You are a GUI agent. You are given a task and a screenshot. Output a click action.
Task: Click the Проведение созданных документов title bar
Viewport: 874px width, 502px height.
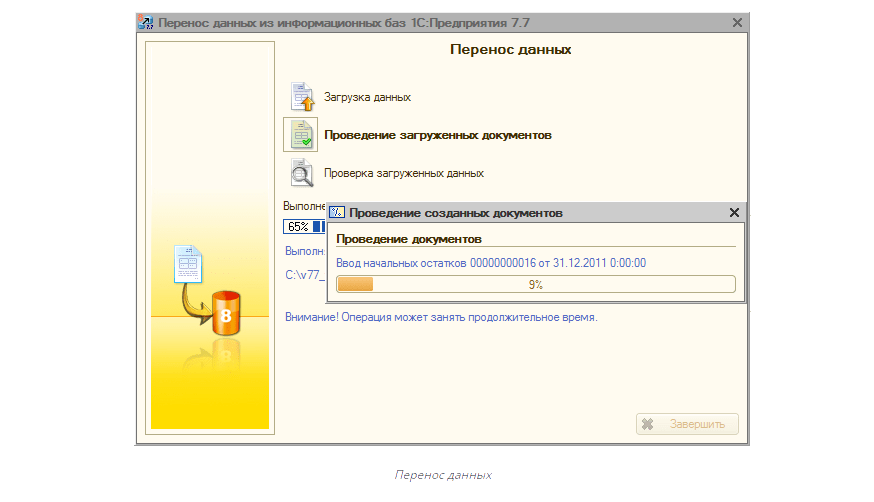click(x=536, y=212)
